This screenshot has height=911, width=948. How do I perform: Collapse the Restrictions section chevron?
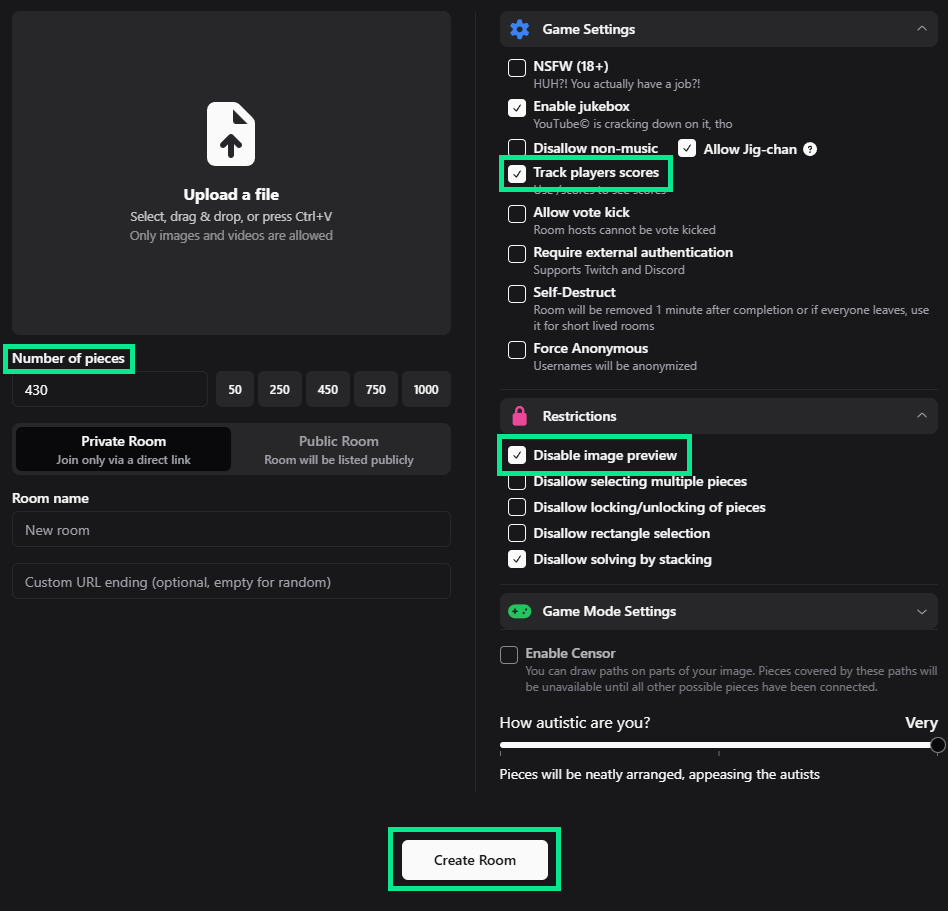(921, 415)
